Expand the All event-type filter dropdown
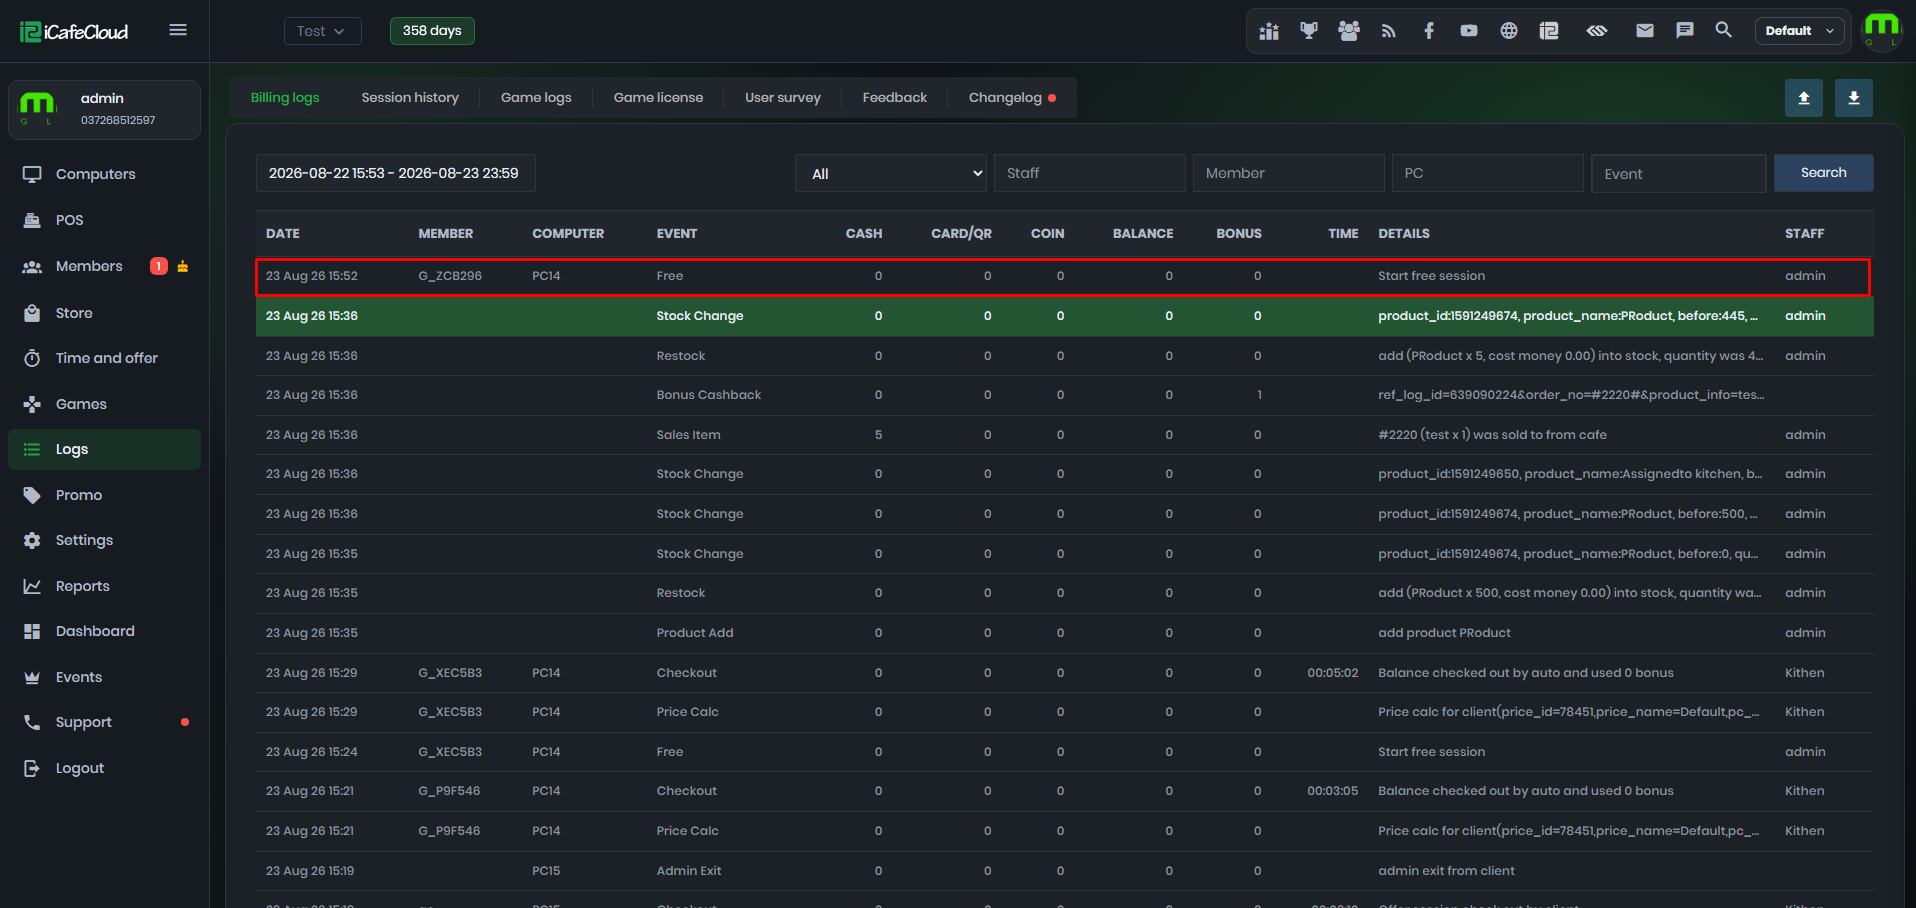 (x=891, y=173)
